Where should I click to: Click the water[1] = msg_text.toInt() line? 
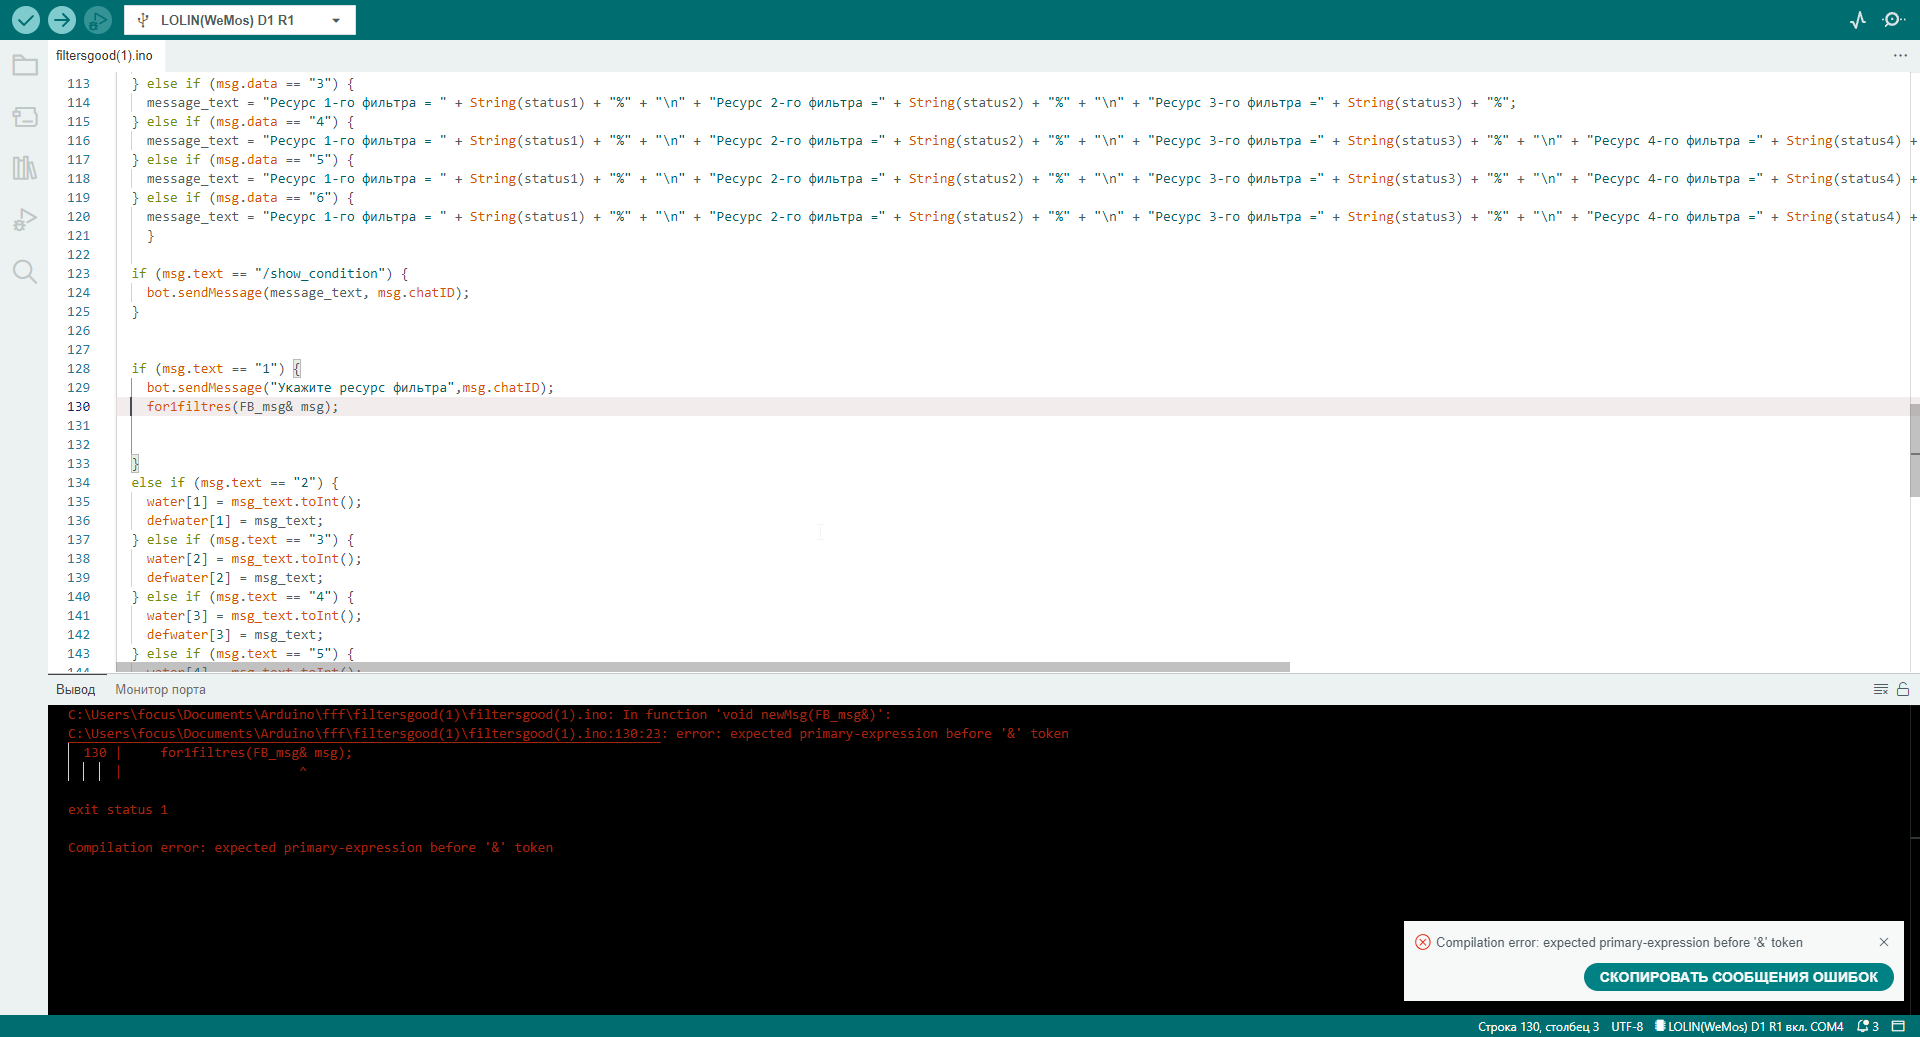pos(254,502)
